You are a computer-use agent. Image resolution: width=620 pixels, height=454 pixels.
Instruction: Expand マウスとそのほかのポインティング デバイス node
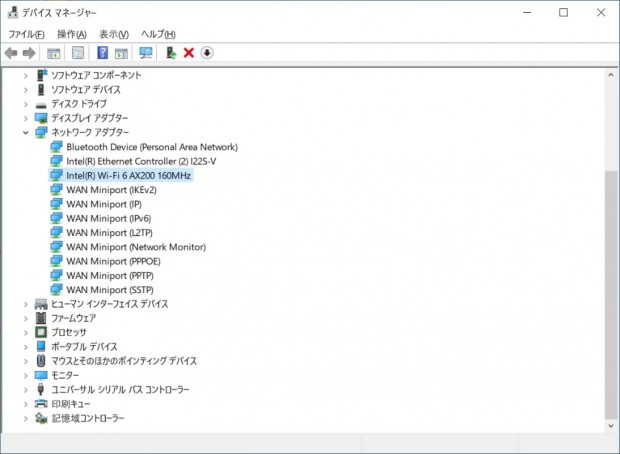tap(26, 361)
